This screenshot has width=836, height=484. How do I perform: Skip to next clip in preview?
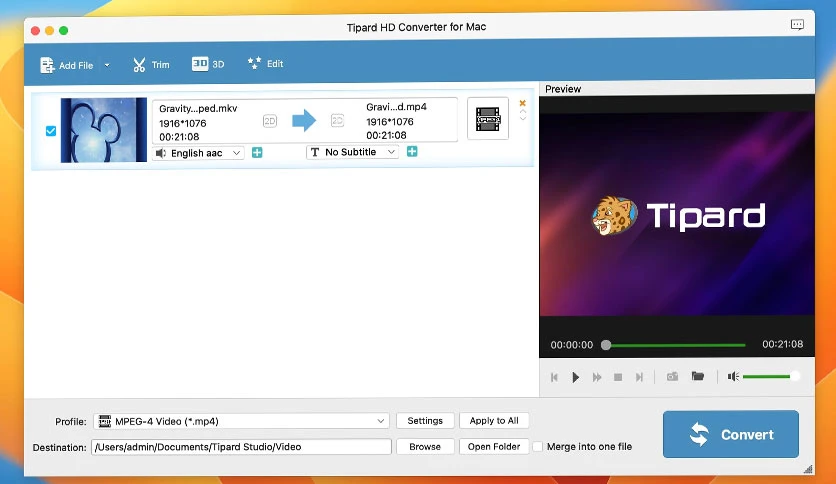pyautogui.click(x=639, y=377)
